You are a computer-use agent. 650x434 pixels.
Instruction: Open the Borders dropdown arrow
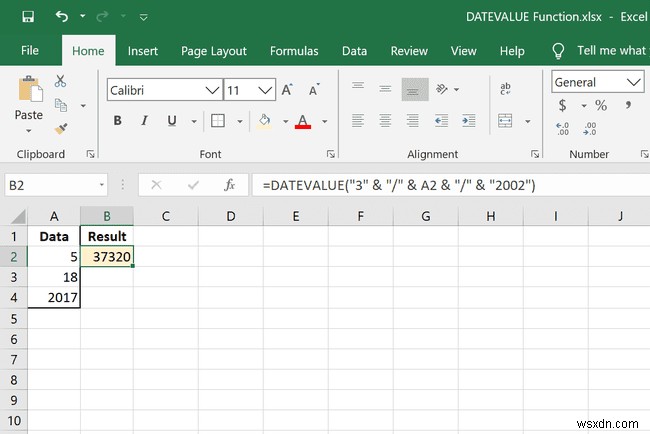pos(240,121)
